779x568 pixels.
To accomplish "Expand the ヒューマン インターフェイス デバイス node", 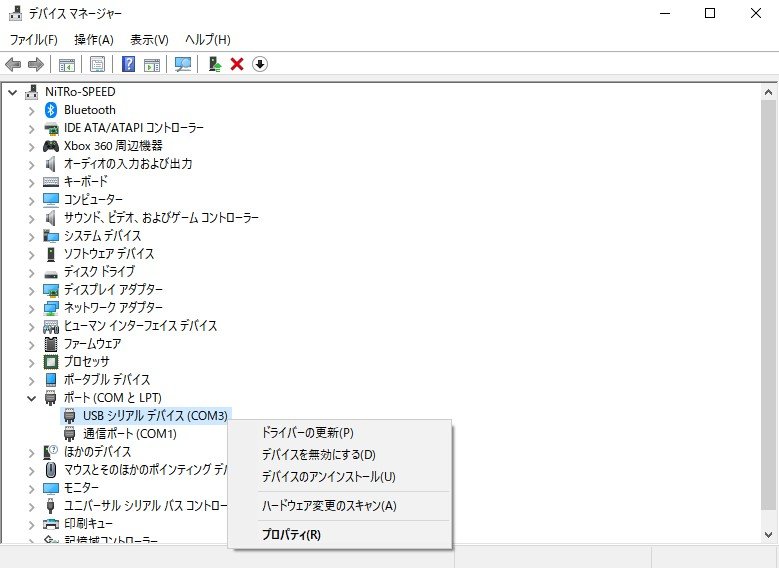I will tap(31, 327).
